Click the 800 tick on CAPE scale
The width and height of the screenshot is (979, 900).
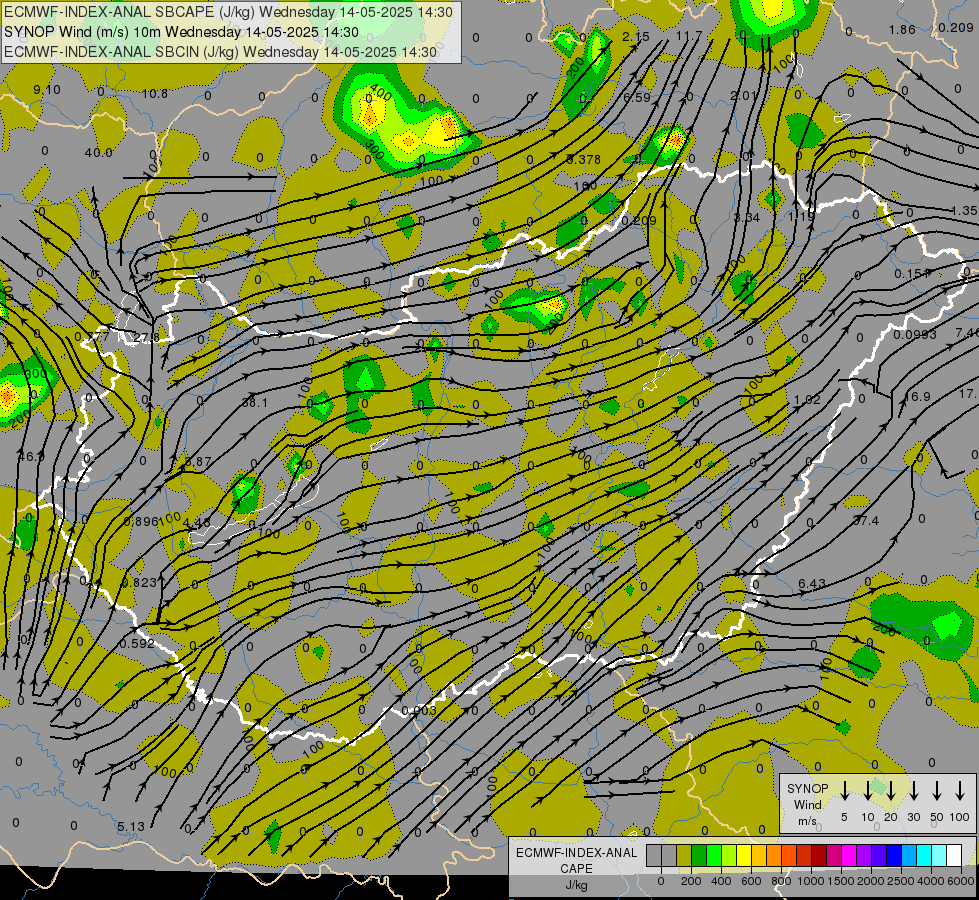(x=781, y=881)
